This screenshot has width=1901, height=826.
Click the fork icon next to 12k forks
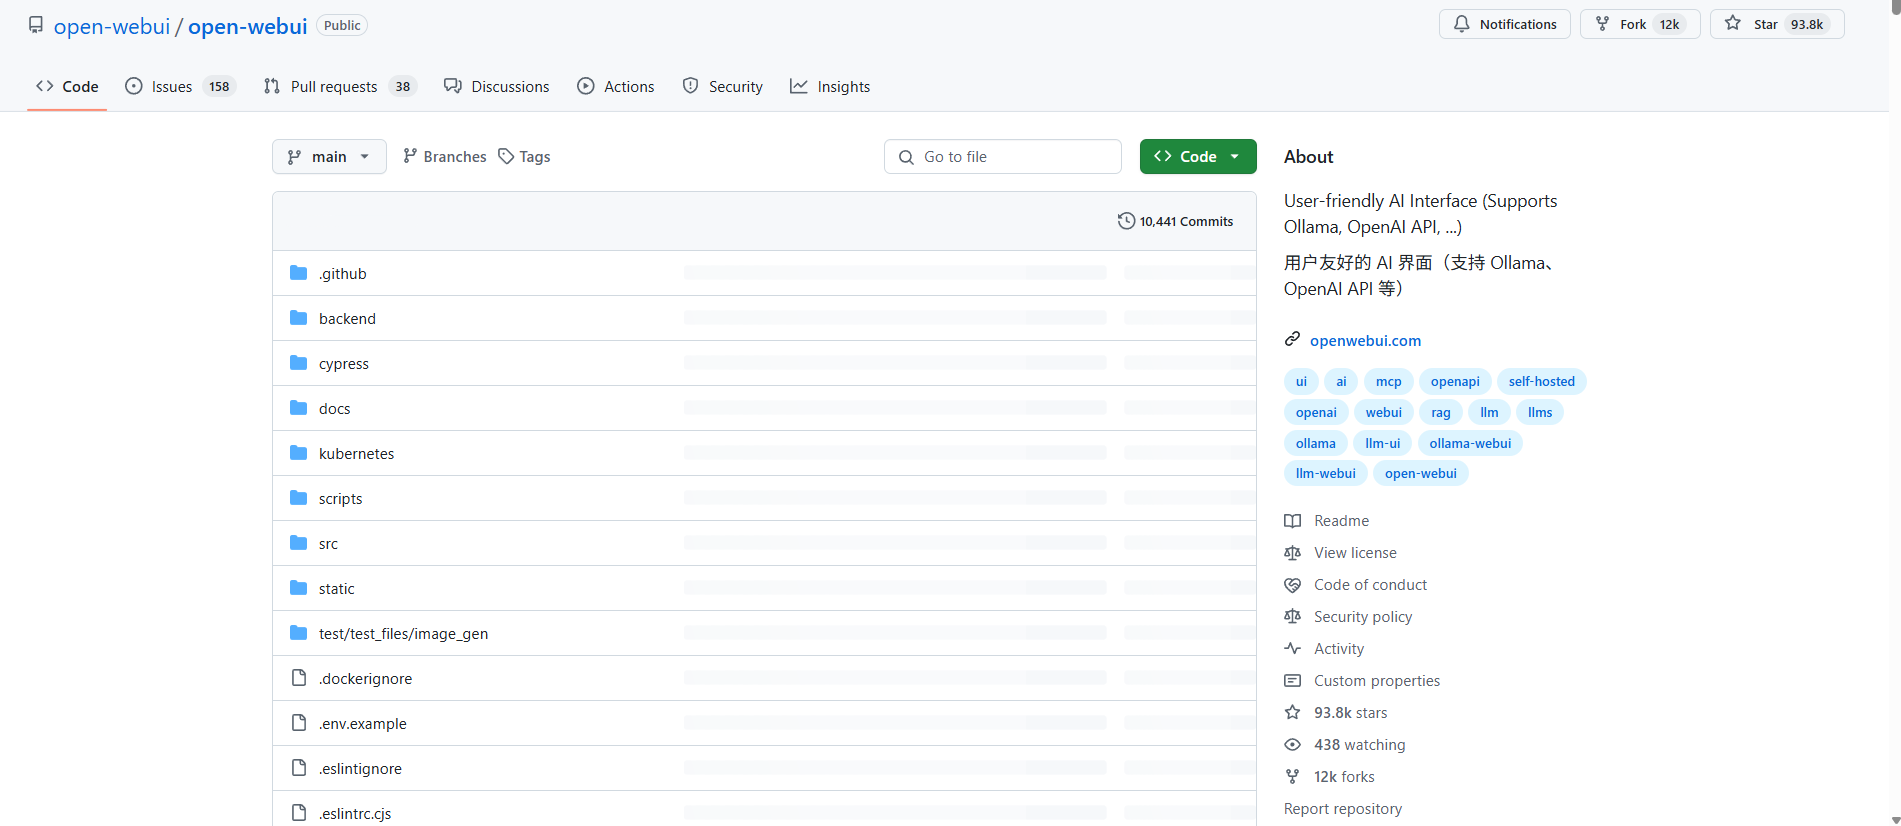coord(1293,777)
